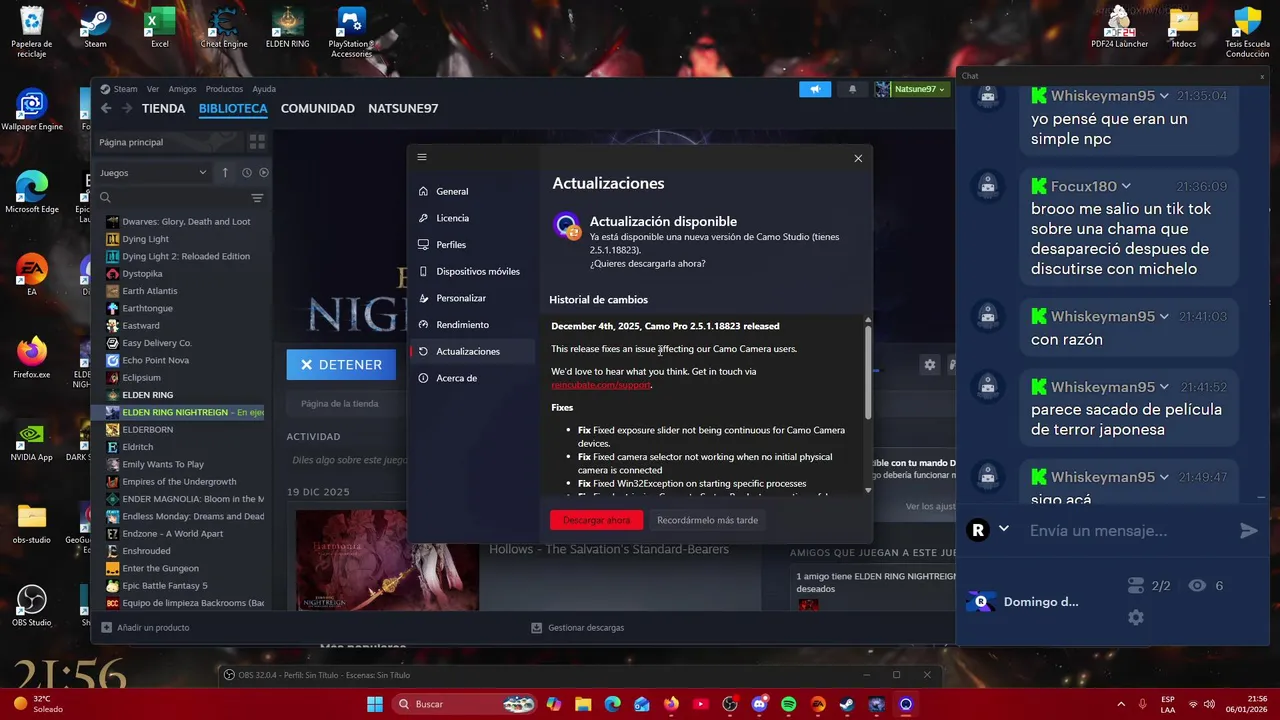Image resolution: width=1280 pixels, height=720 pixels.
Task: Go to TIENDA tab in Steam
Action: tap(163, 108)
